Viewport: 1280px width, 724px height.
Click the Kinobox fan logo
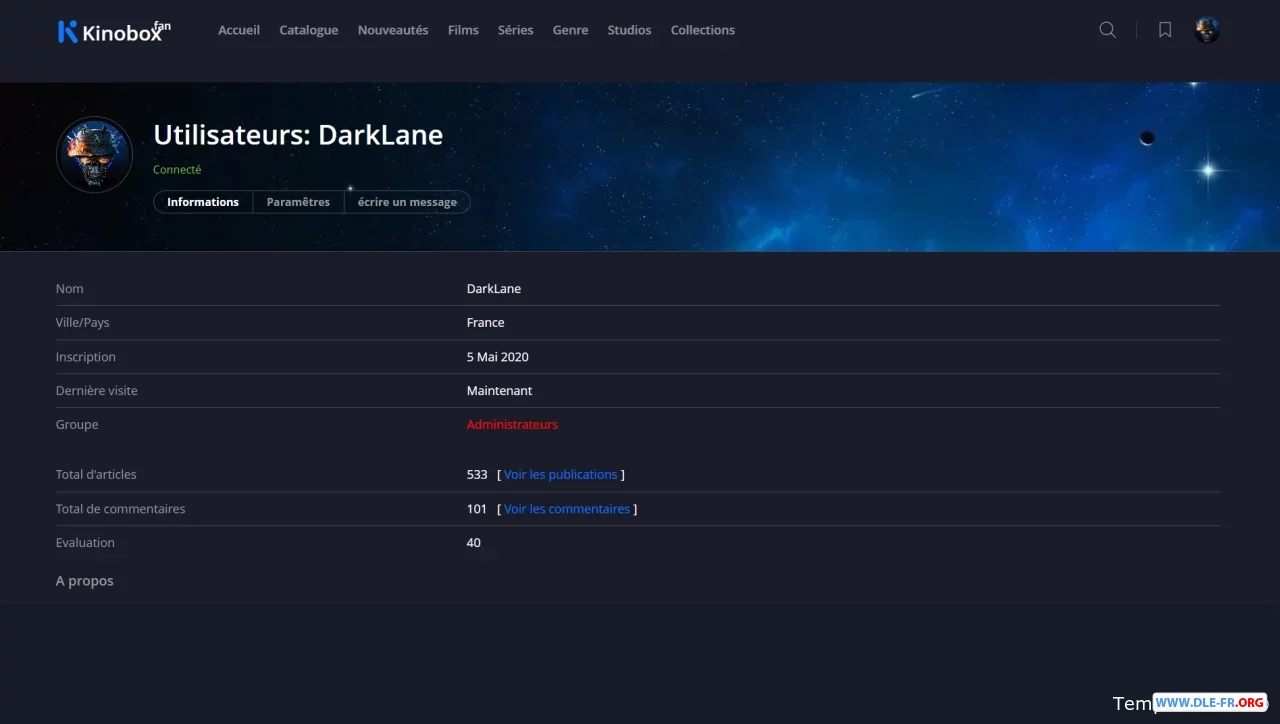114,31
